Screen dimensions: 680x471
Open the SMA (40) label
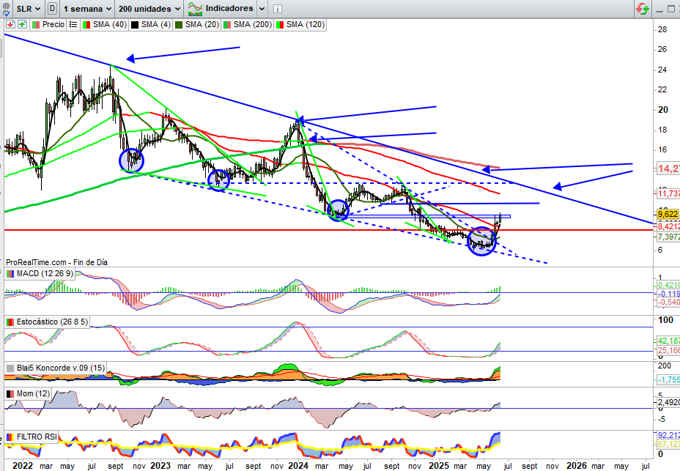109,25
